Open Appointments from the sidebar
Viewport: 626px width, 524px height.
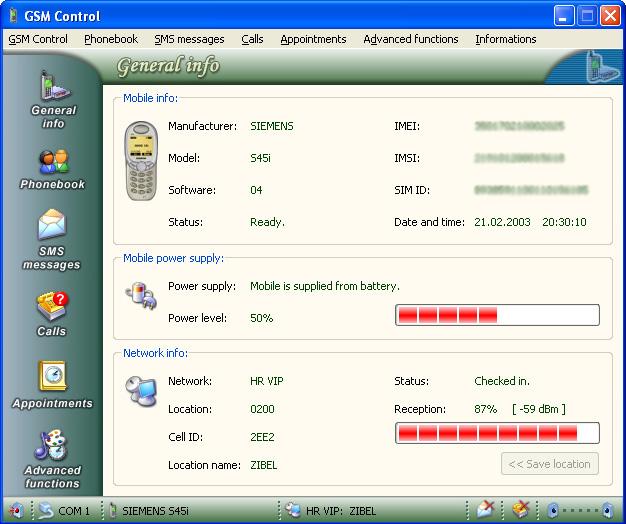point(53,385)
